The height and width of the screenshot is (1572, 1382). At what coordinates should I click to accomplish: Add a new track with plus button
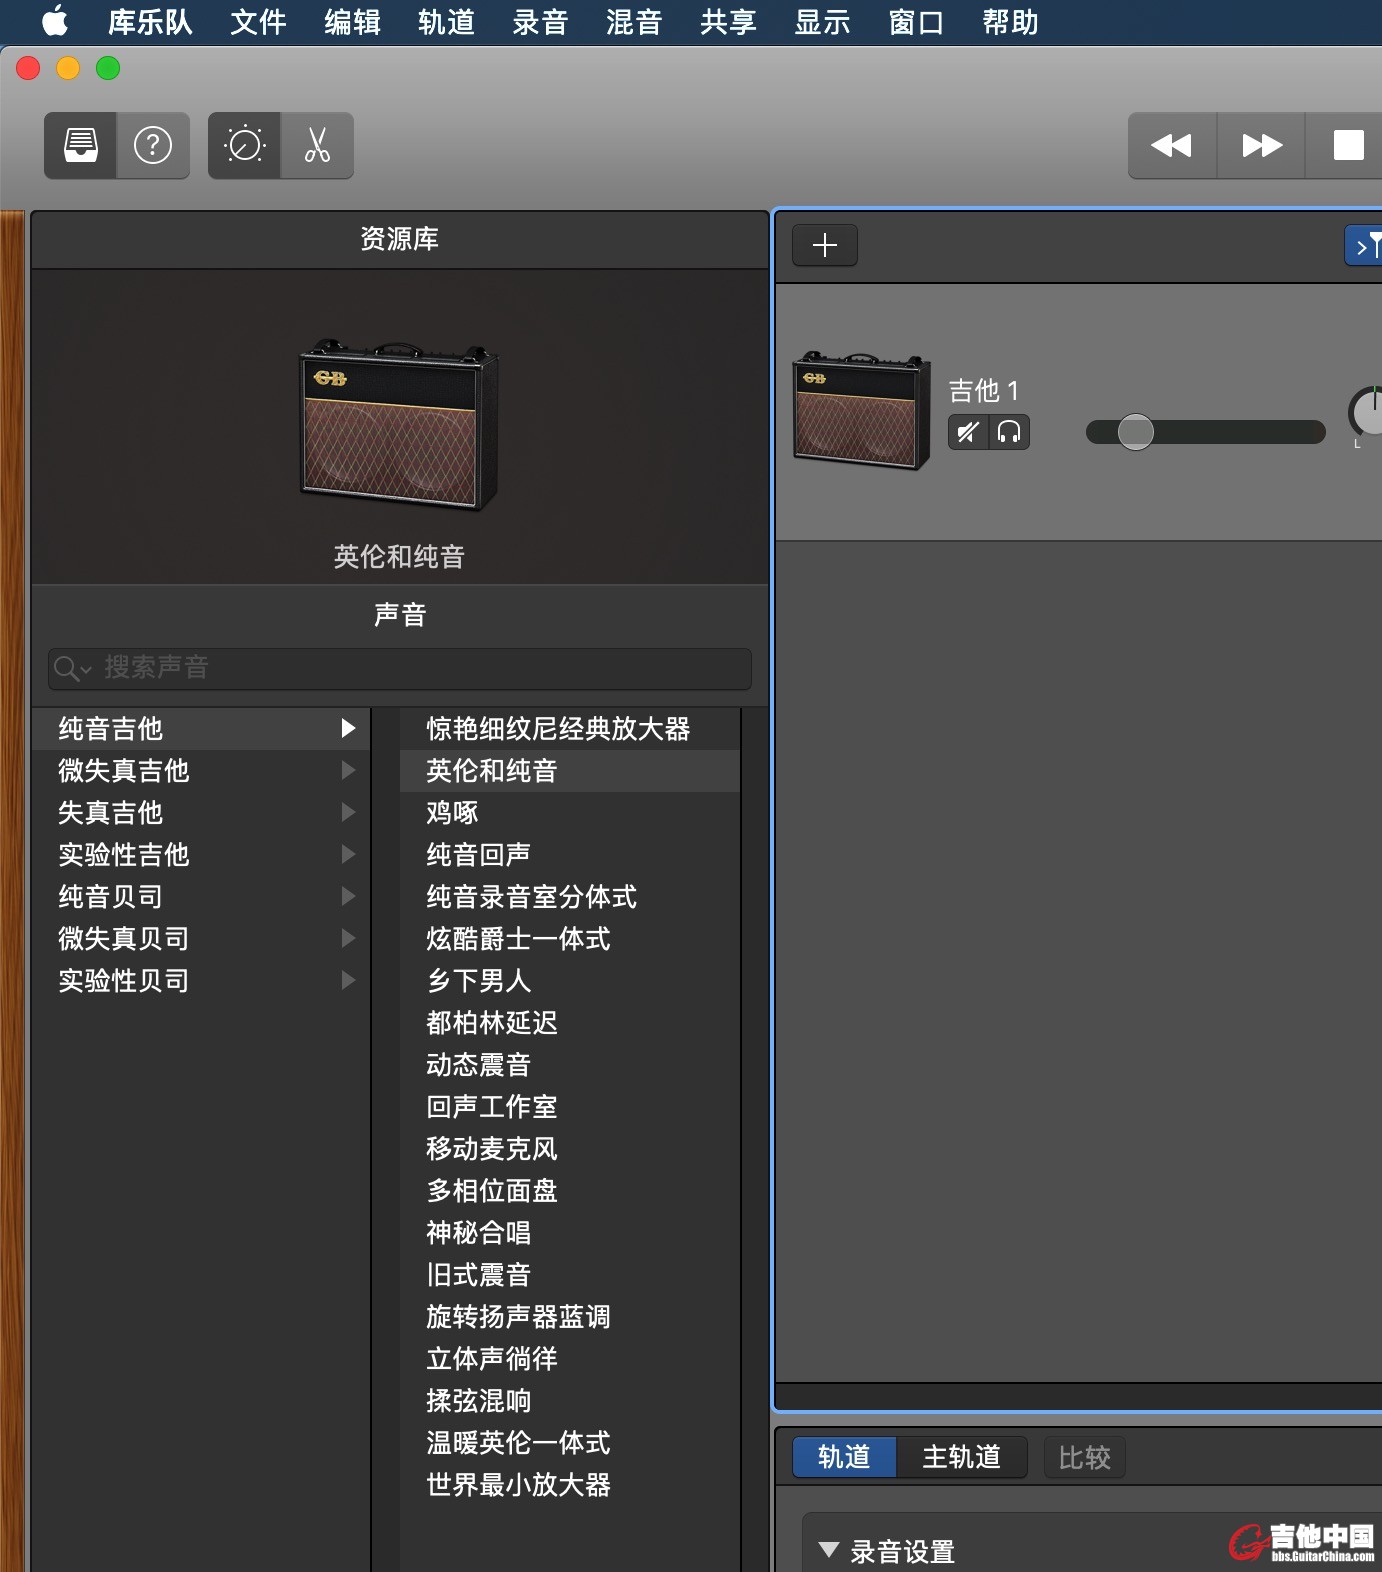825,245
